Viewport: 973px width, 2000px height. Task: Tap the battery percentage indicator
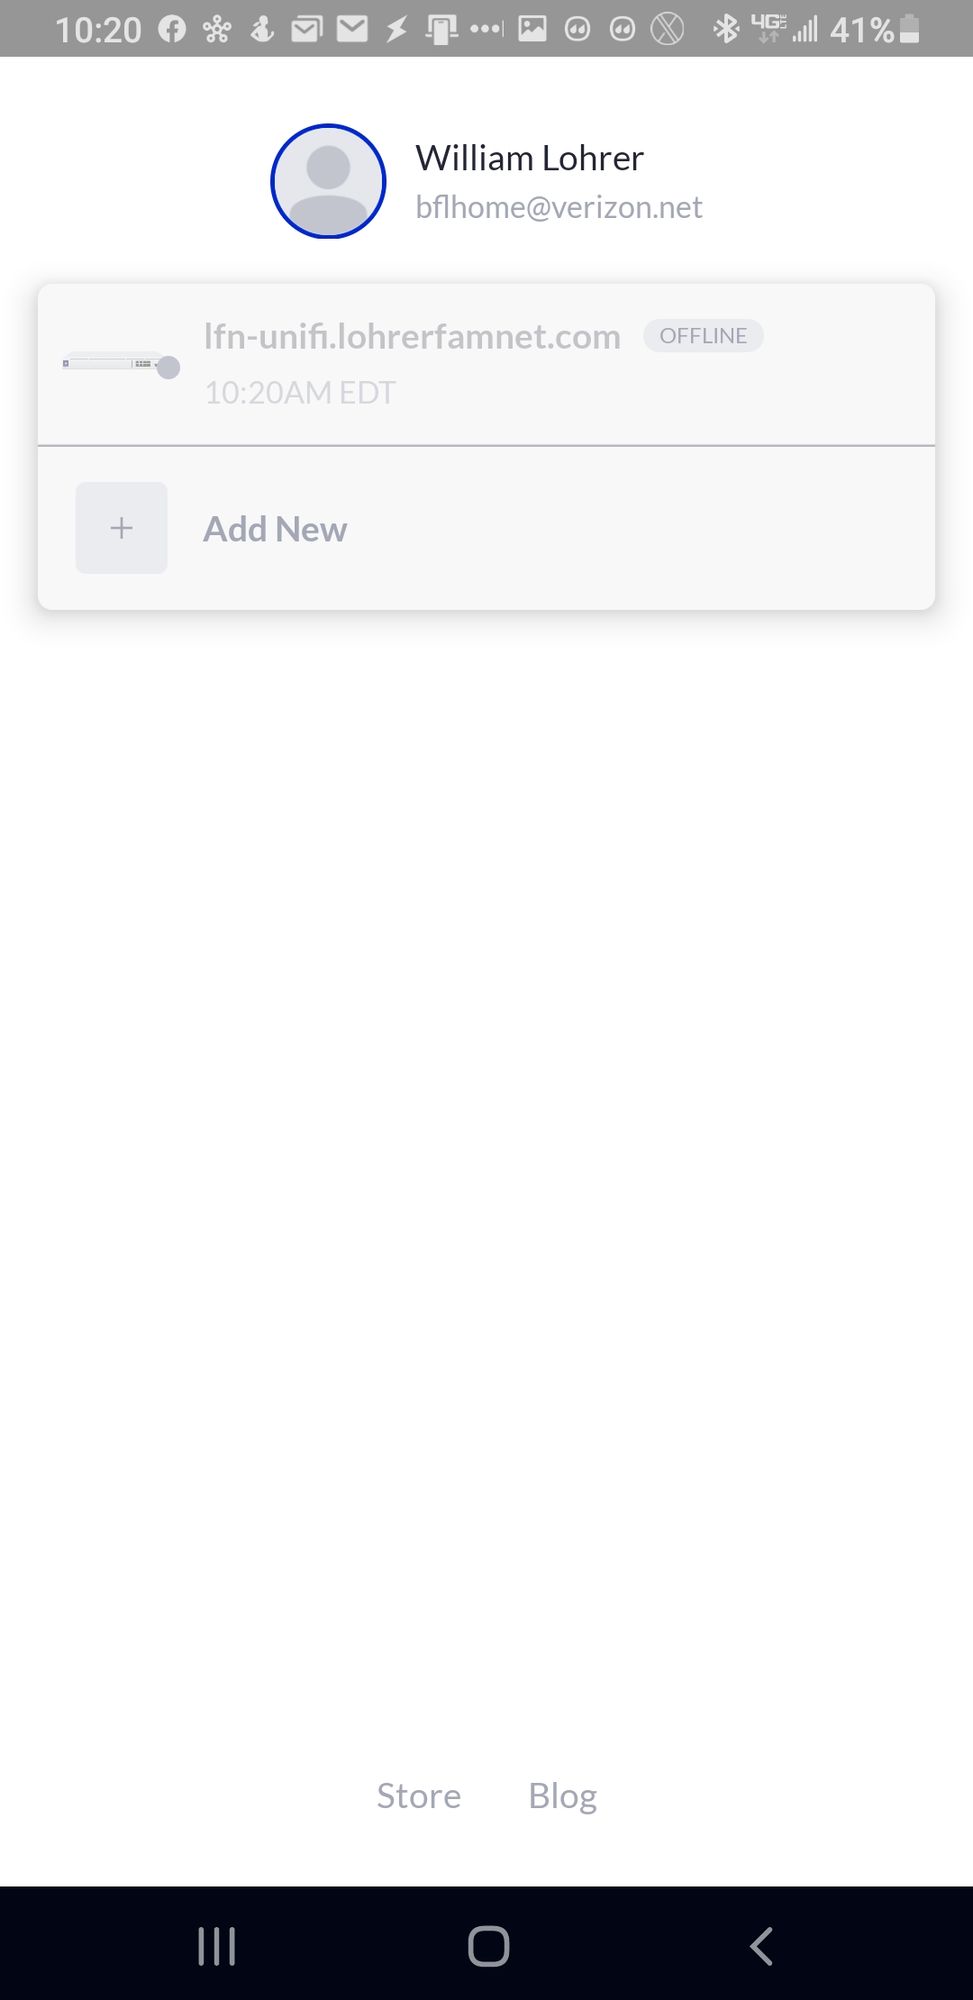(862, 30)
